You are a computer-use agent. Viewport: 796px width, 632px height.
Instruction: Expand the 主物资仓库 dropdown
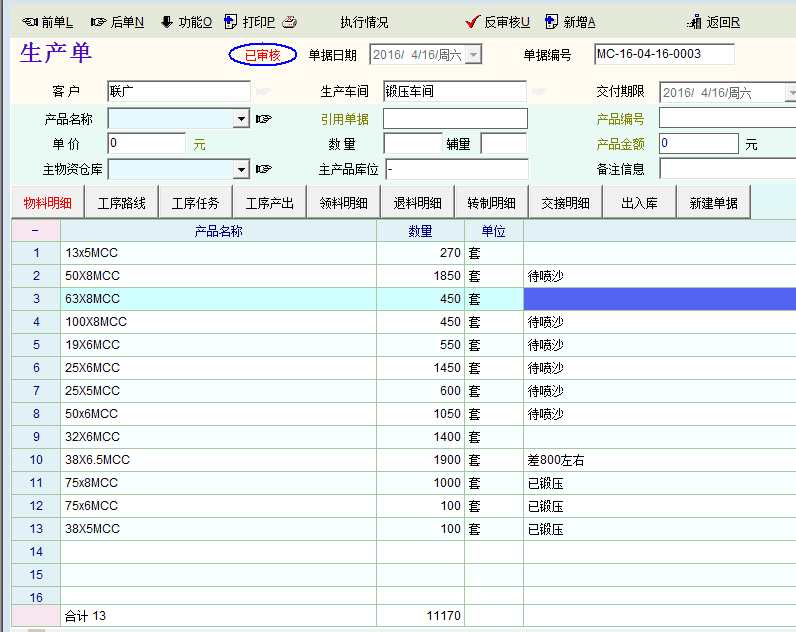click(x=241, y=169)
